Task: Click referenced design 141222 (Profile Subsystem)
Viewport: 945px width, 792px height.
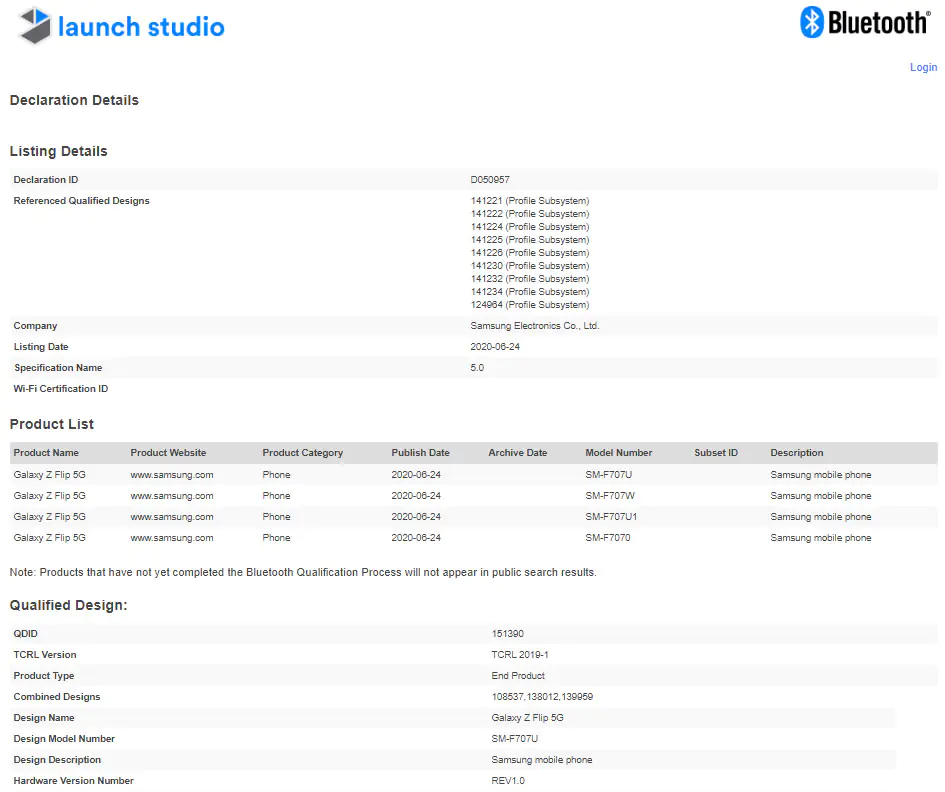Action: [x=530, y=214]
